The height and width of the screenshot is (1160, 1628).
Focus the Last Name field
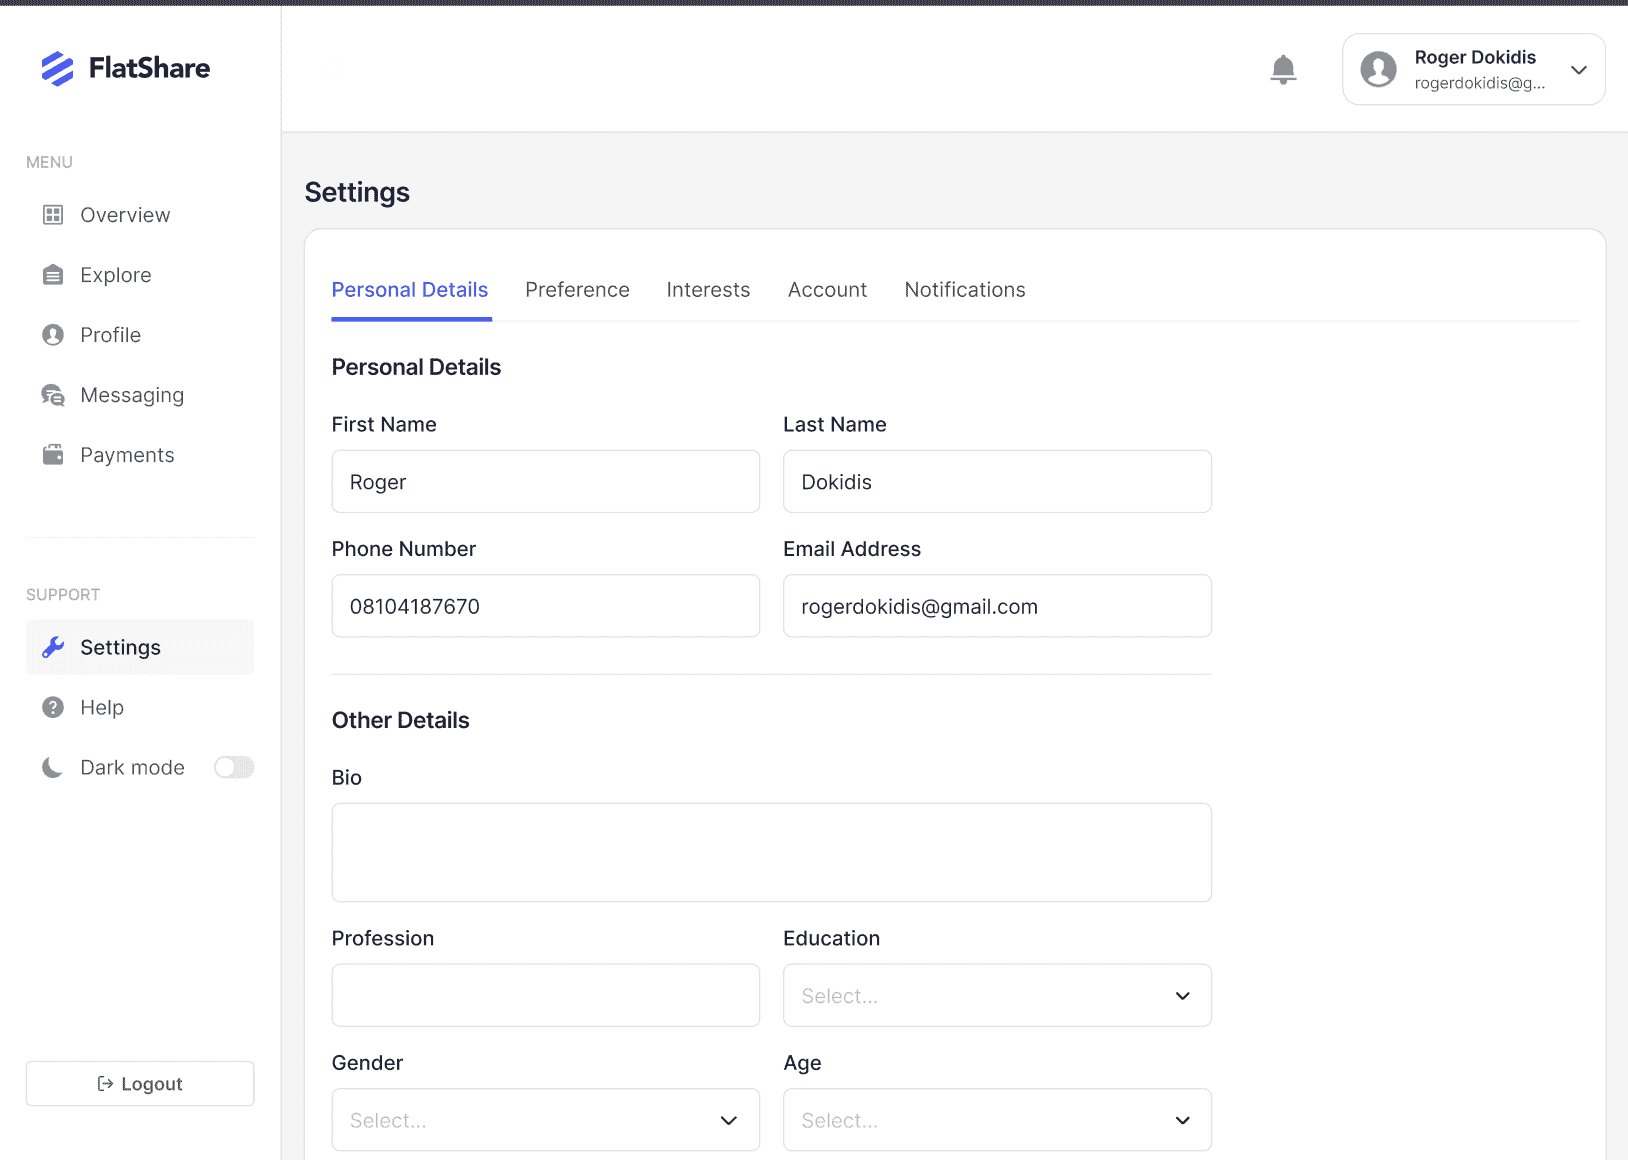(997, 481)
